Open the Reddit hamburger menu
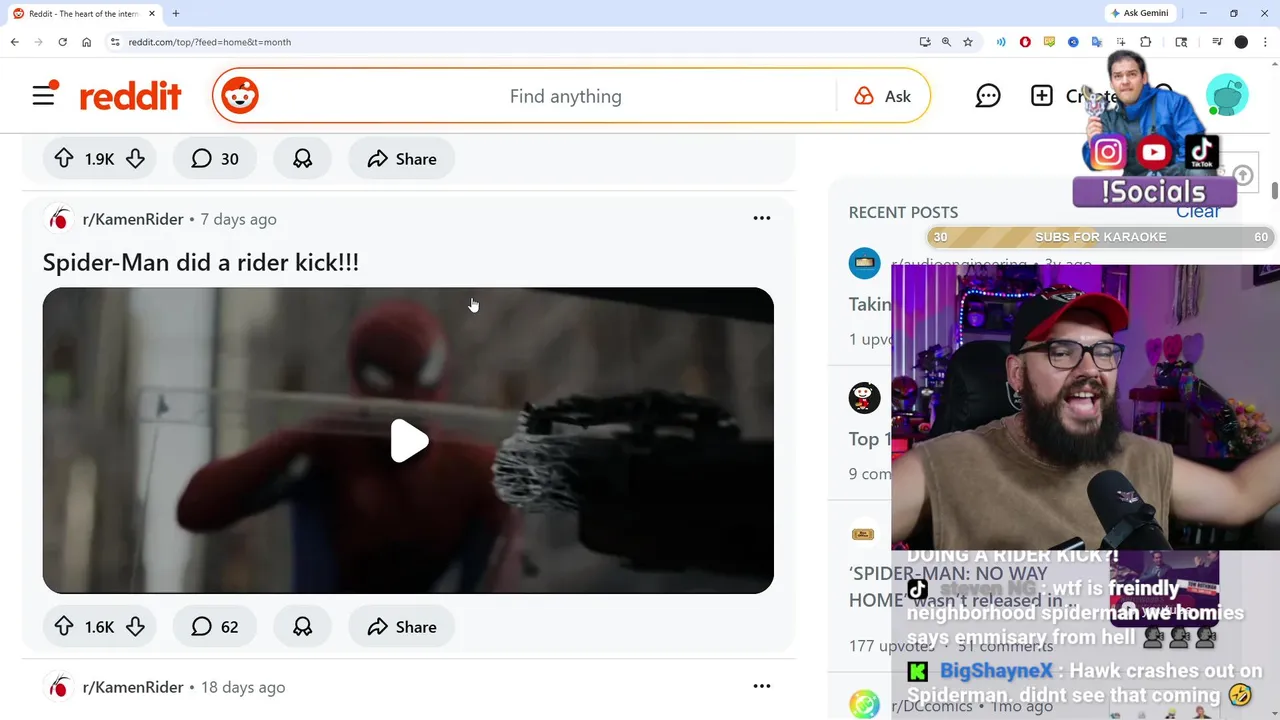 [x=44, y=95]
